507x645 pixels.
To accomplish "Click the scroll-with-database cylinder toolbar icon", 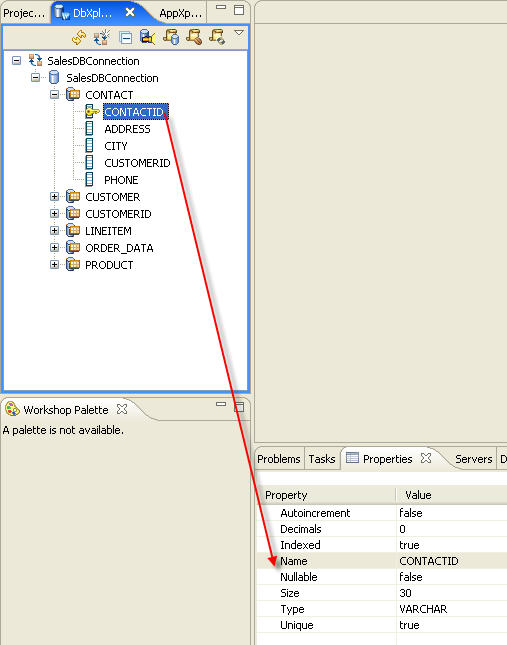I will click(x=171, y=37).
